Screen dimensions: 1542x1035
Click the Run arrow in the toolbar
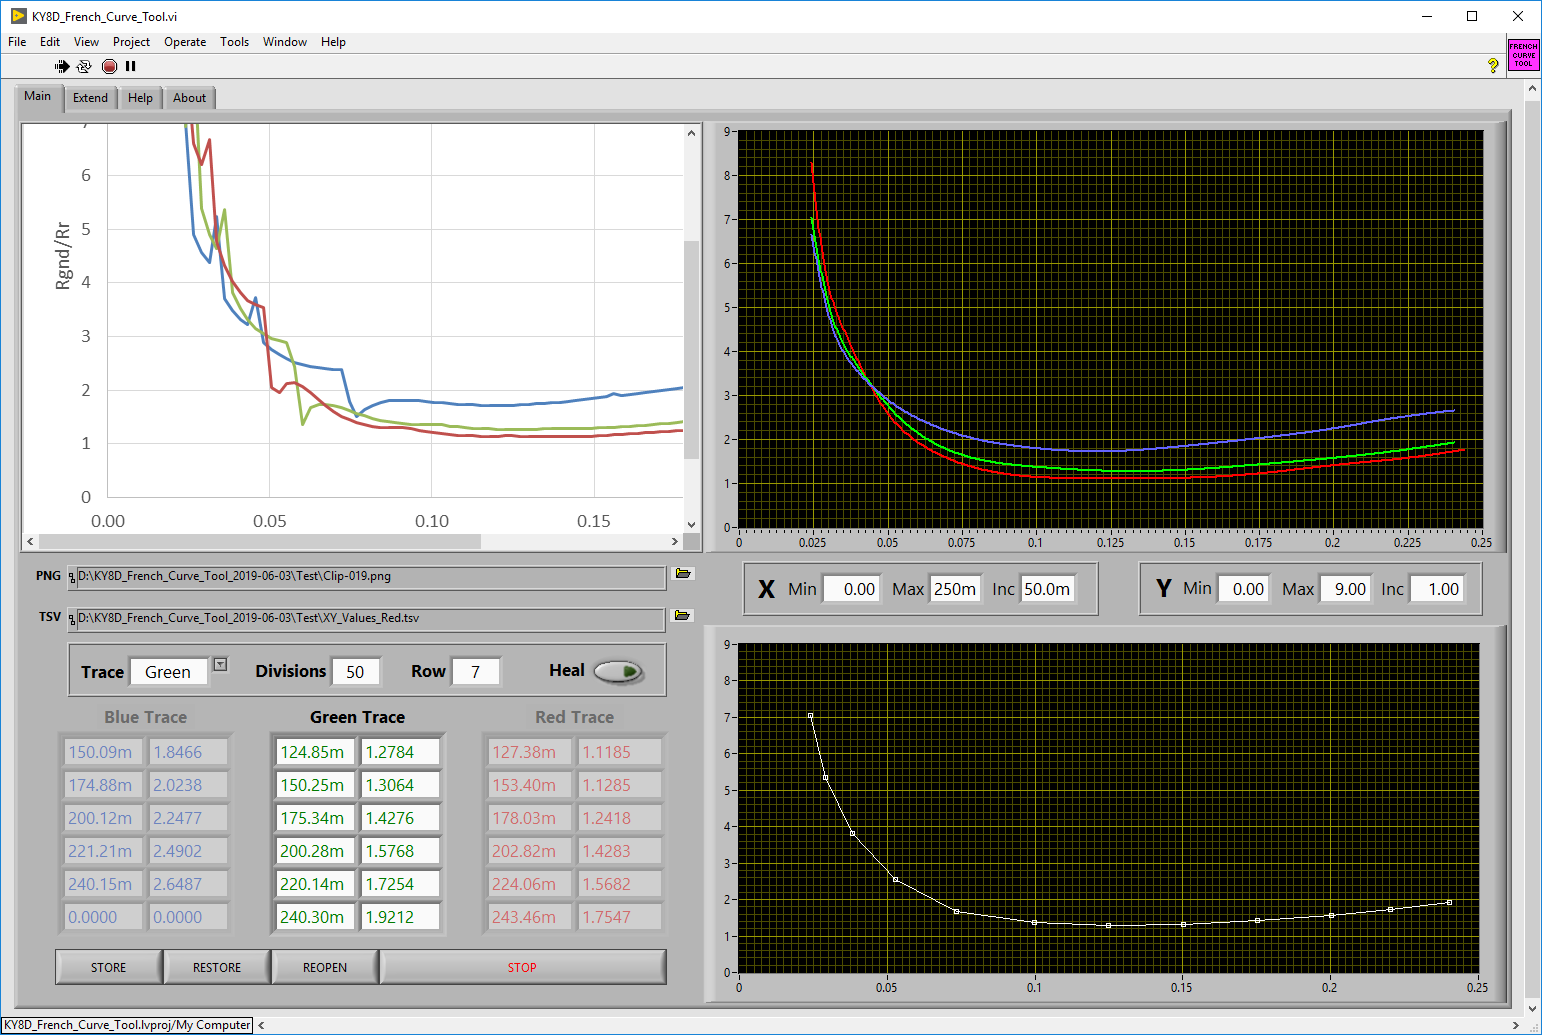62,66
